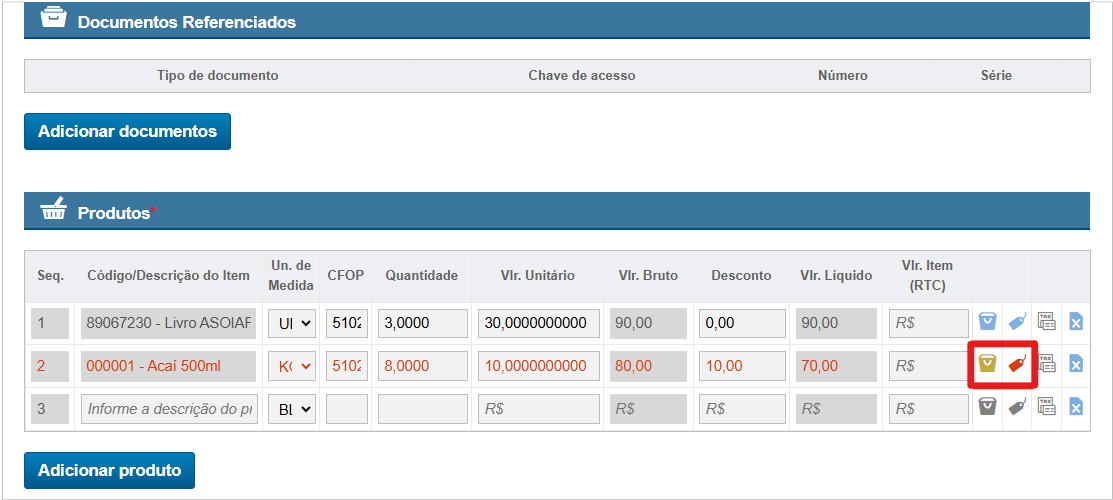
Task: Click the Vlr. Unitário field in row 1
Action: click(x=538, y=324)
